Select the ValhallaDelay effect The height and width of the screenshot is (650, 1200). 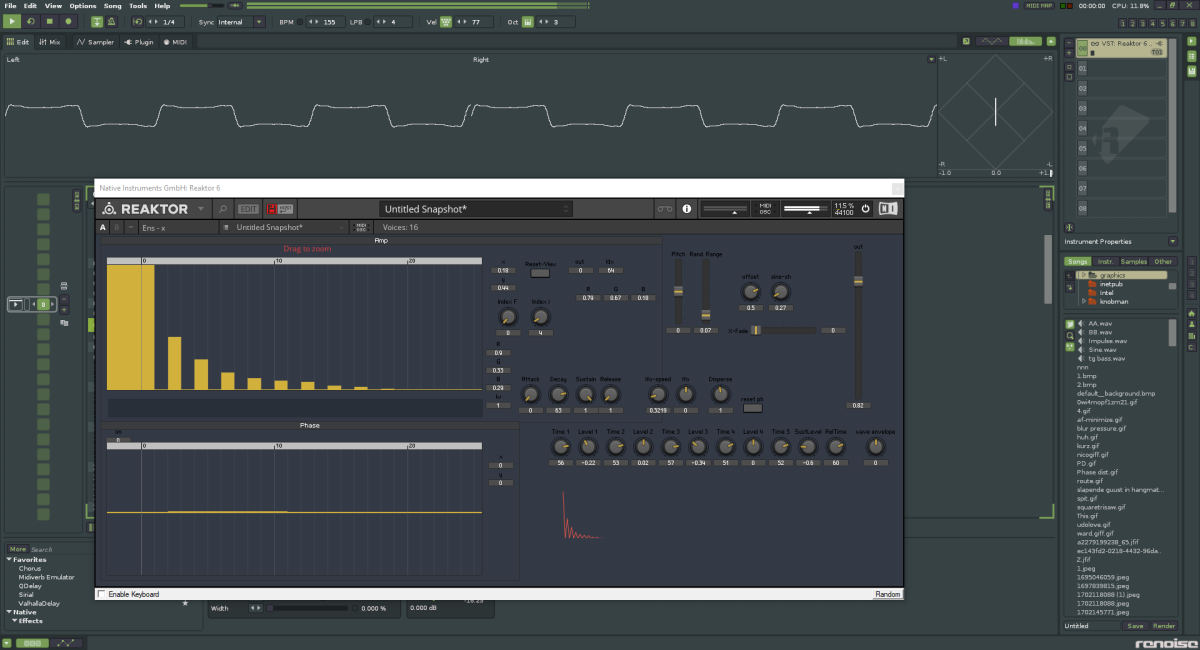(x=39, y=603)
